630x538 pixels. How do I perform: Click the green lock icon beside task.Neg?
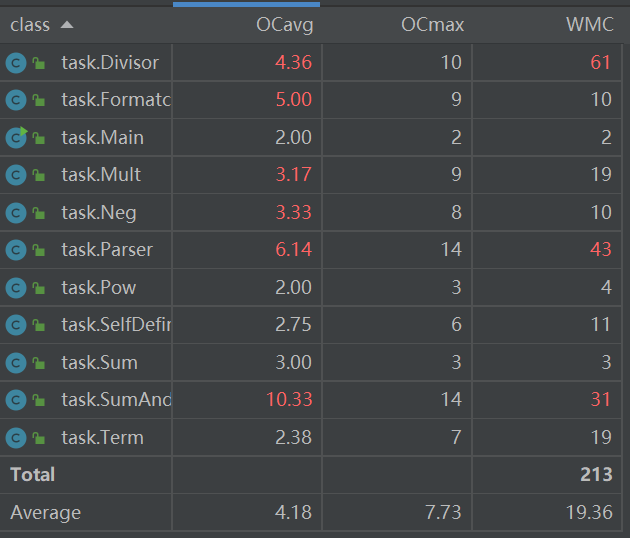[39, 213]
